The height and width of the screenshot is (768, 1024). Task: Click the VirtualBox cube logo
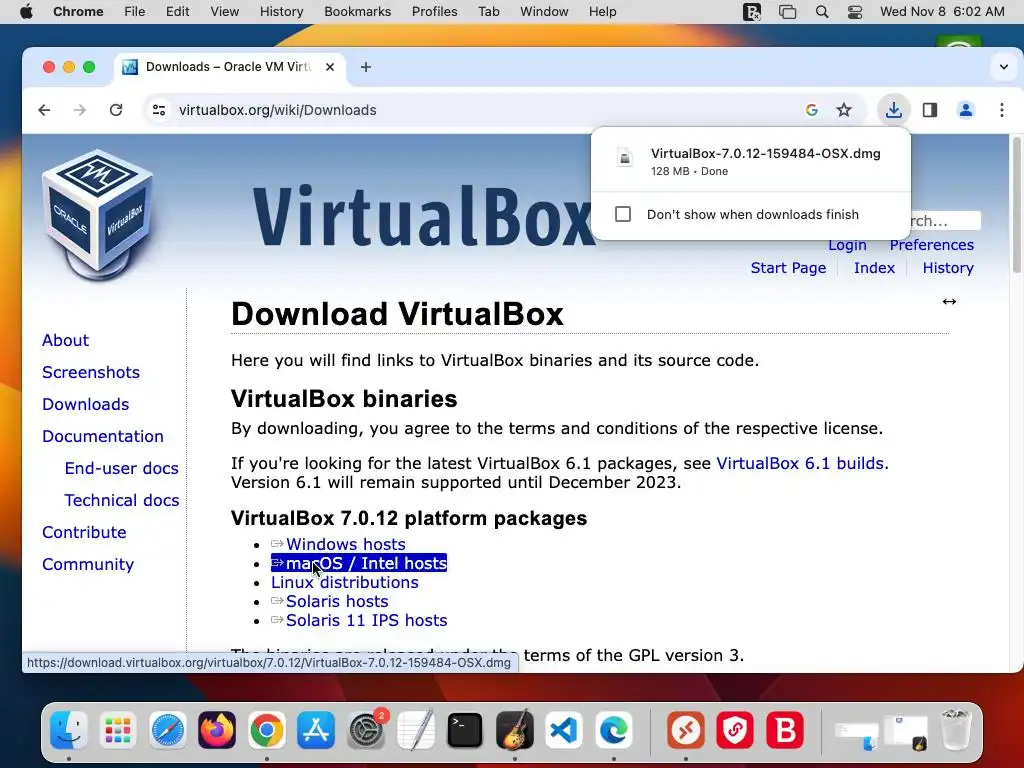pyautogui.click(x=98, y=216)
